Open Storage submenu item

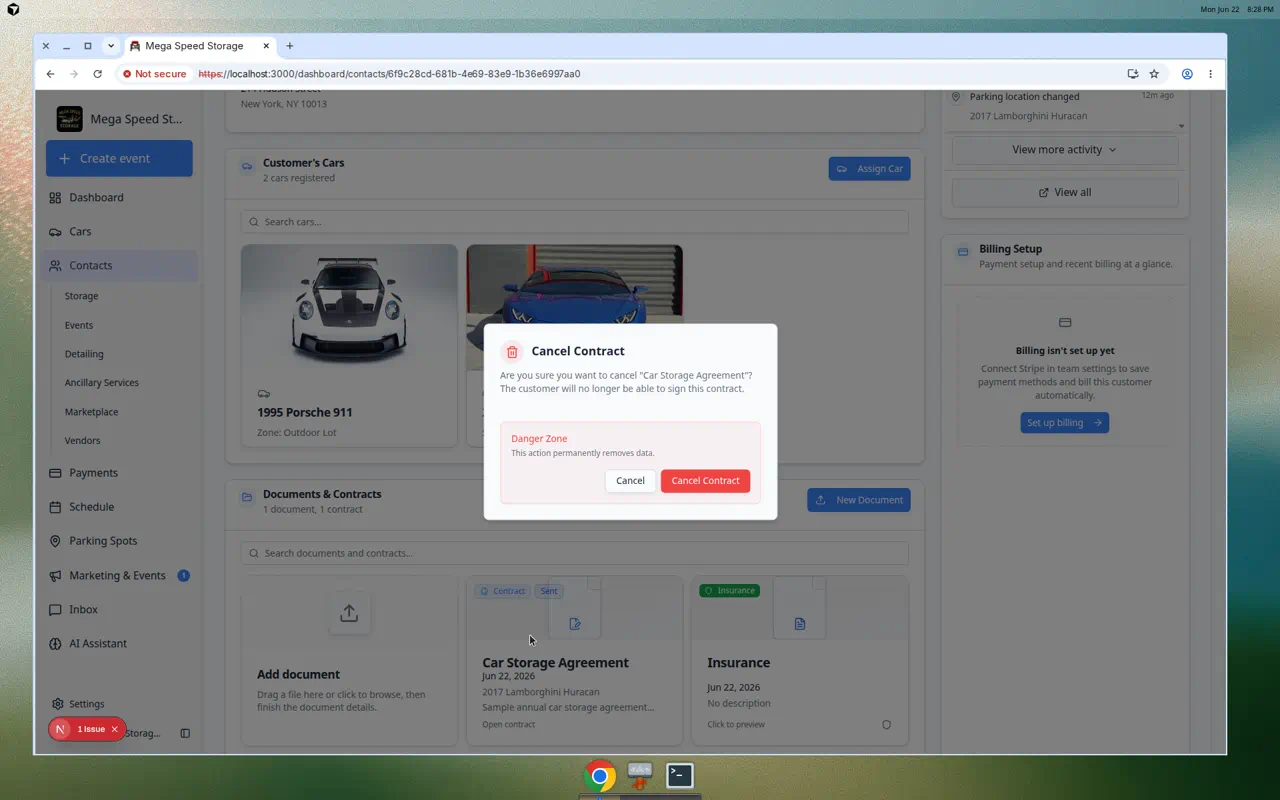[82, 296]
